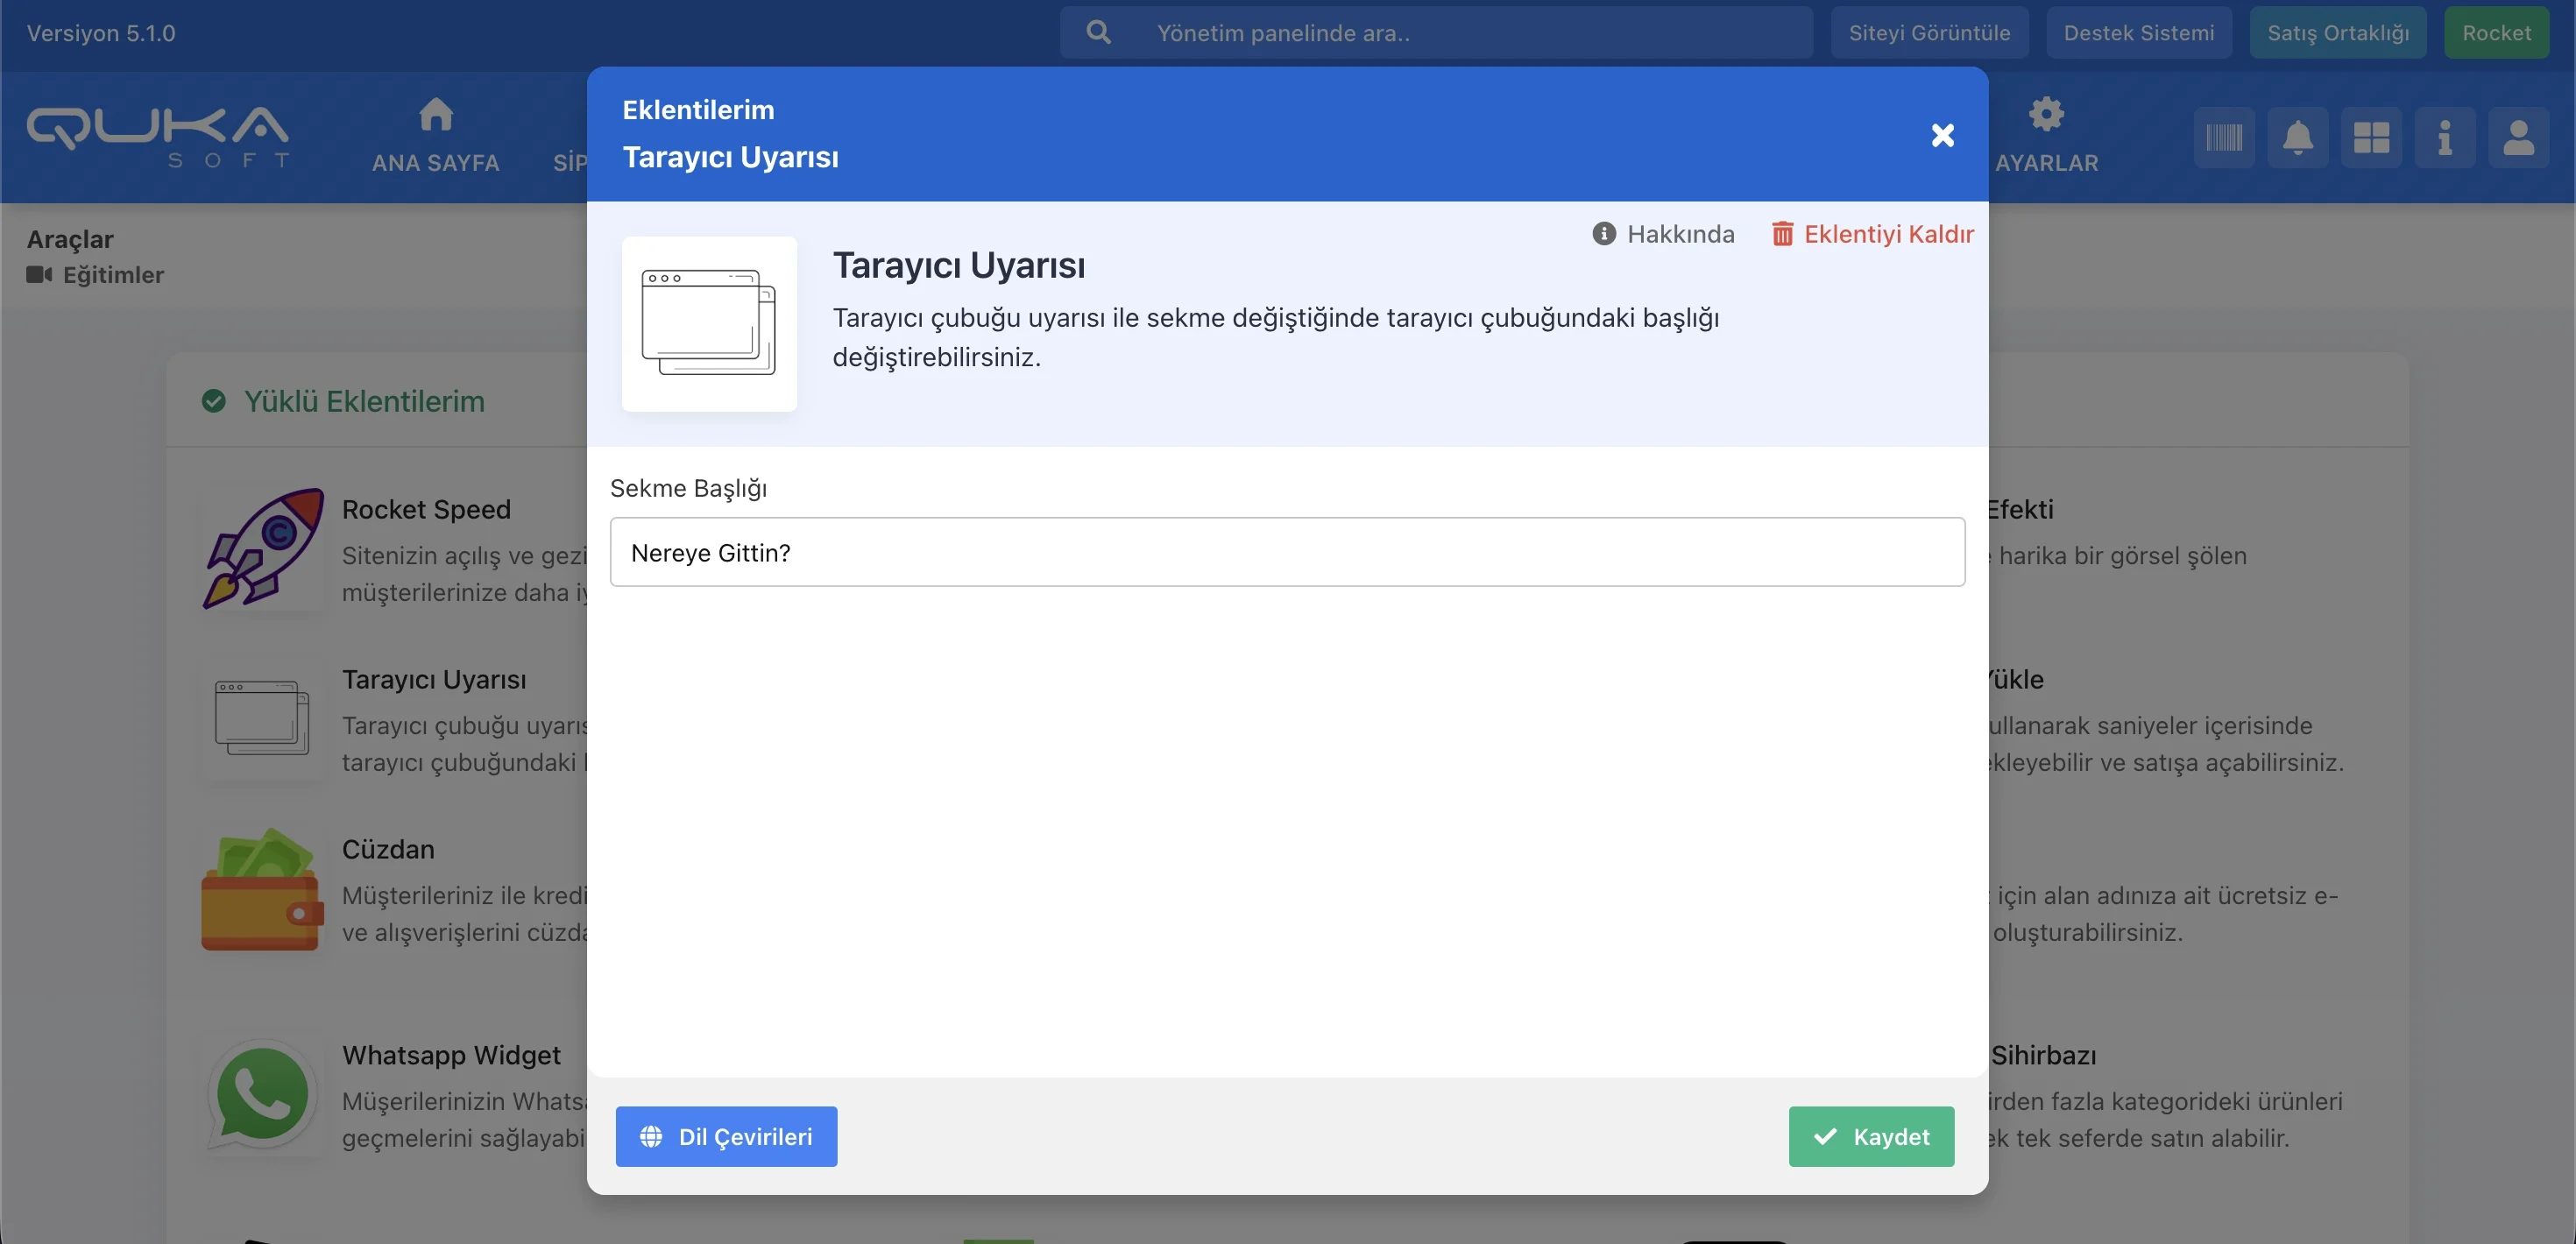Click the search magnifier icon
Image resolution: width=2576 pixels, height=1244 pixels.
1098,33
